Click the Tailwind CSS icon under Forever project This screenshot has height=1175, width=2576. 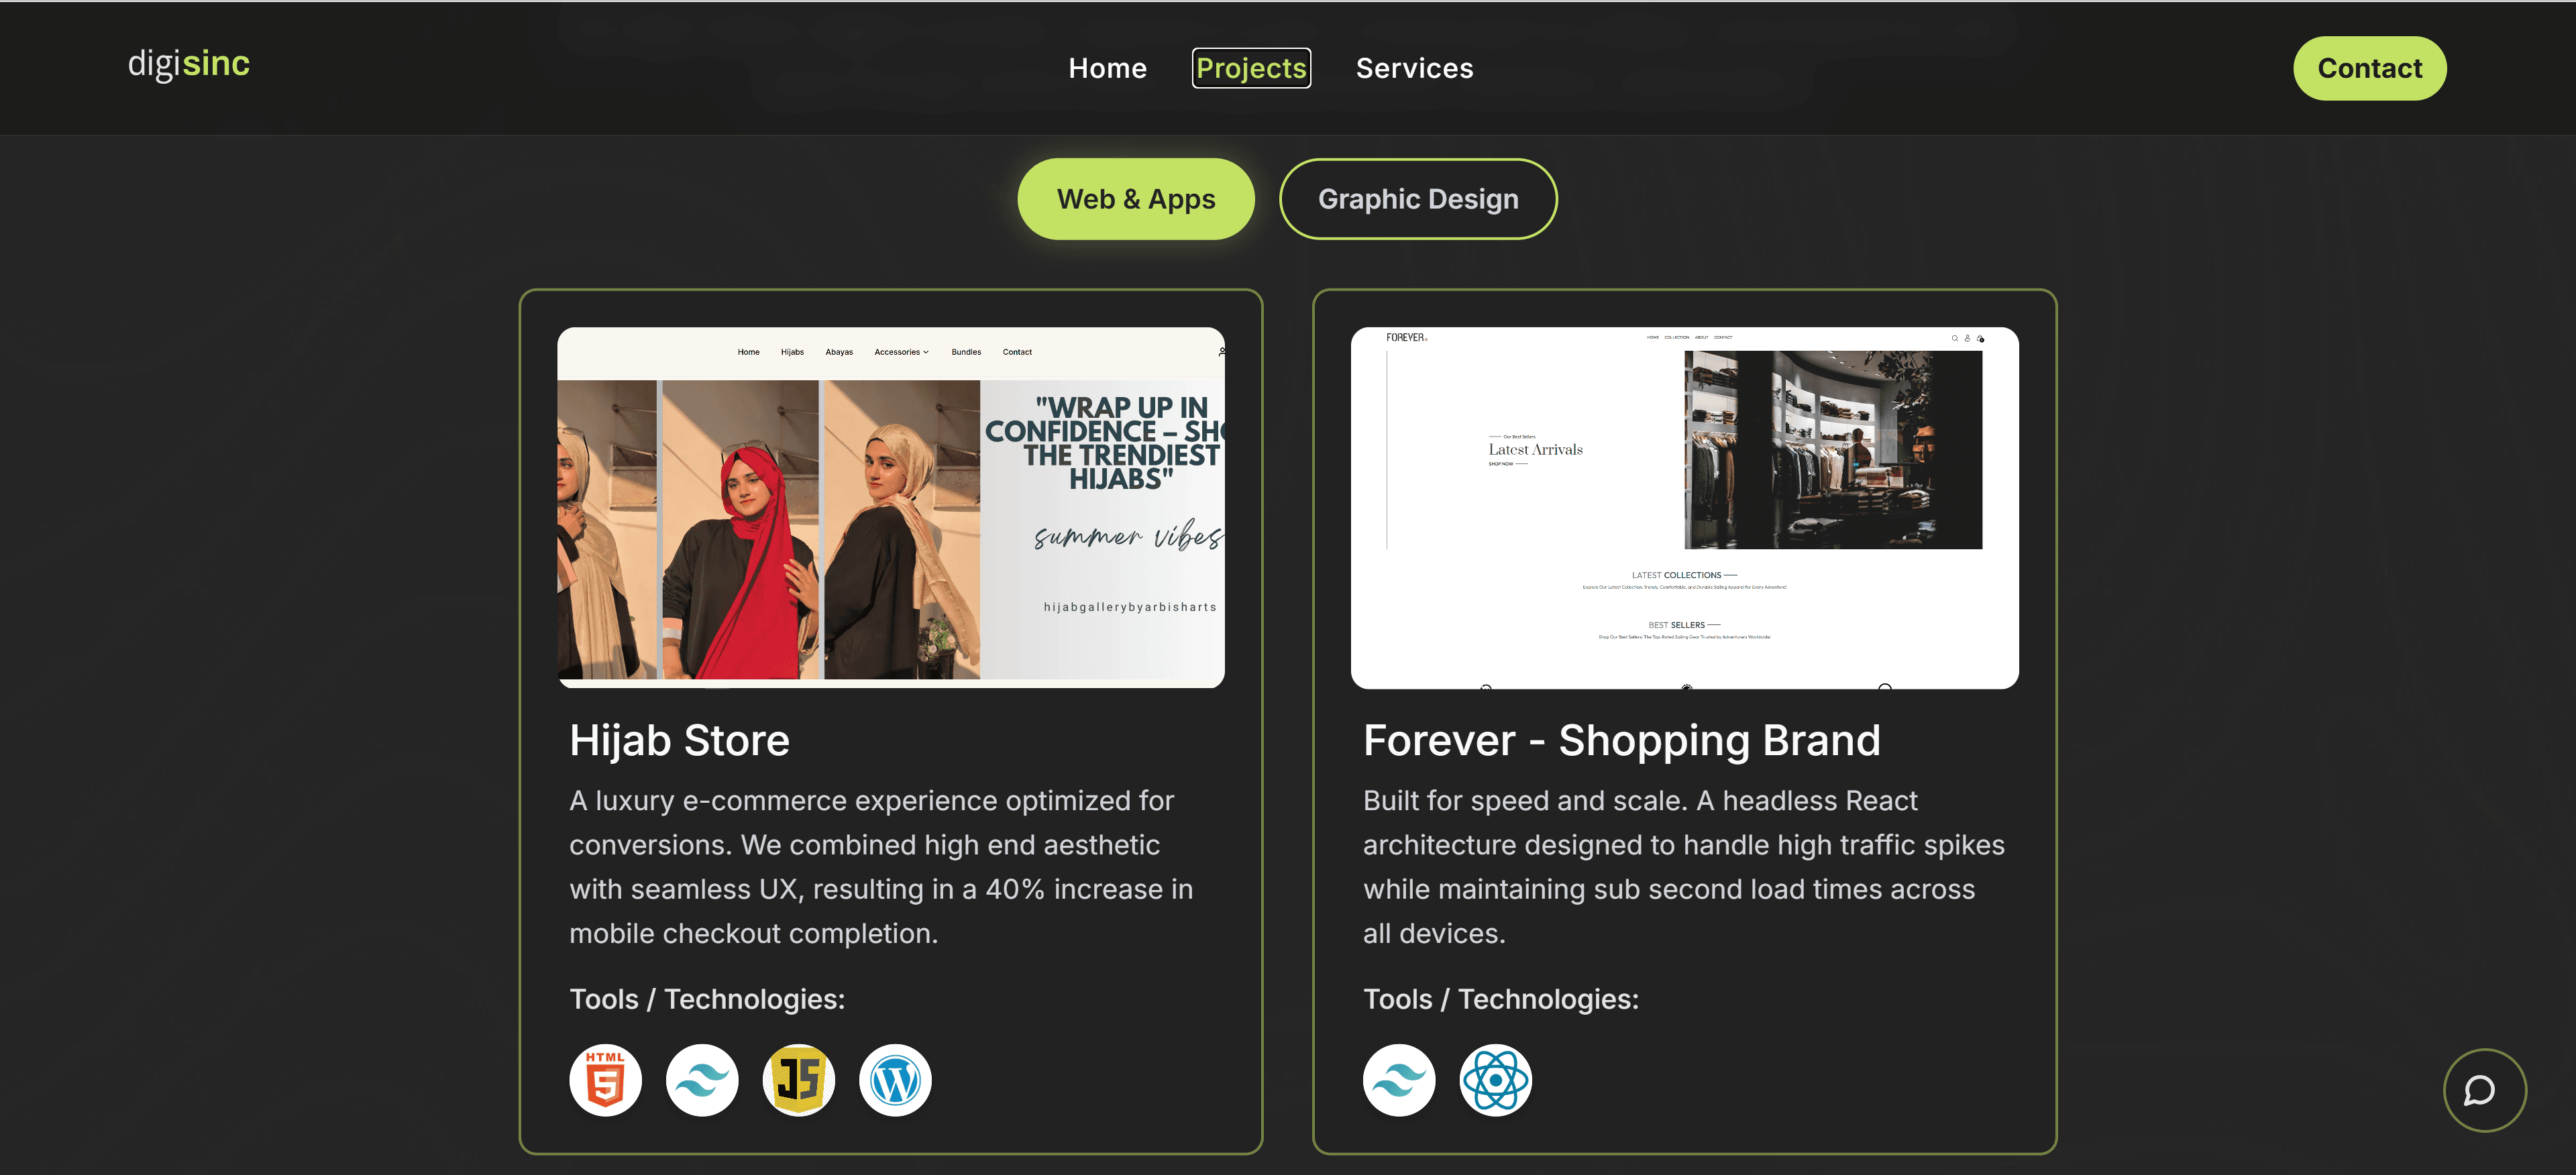(1399, 1080)
